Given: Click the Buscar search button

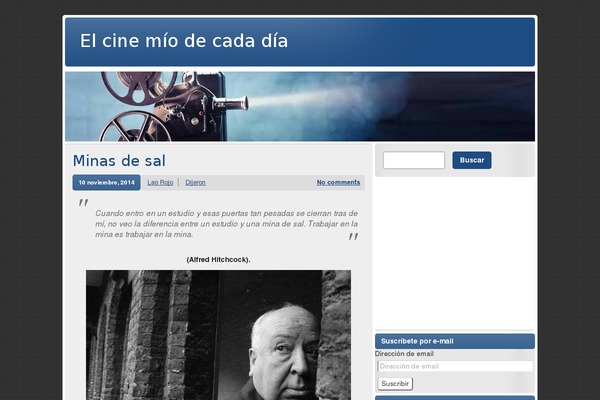Looking at the screenshot, I should [472, 160].
